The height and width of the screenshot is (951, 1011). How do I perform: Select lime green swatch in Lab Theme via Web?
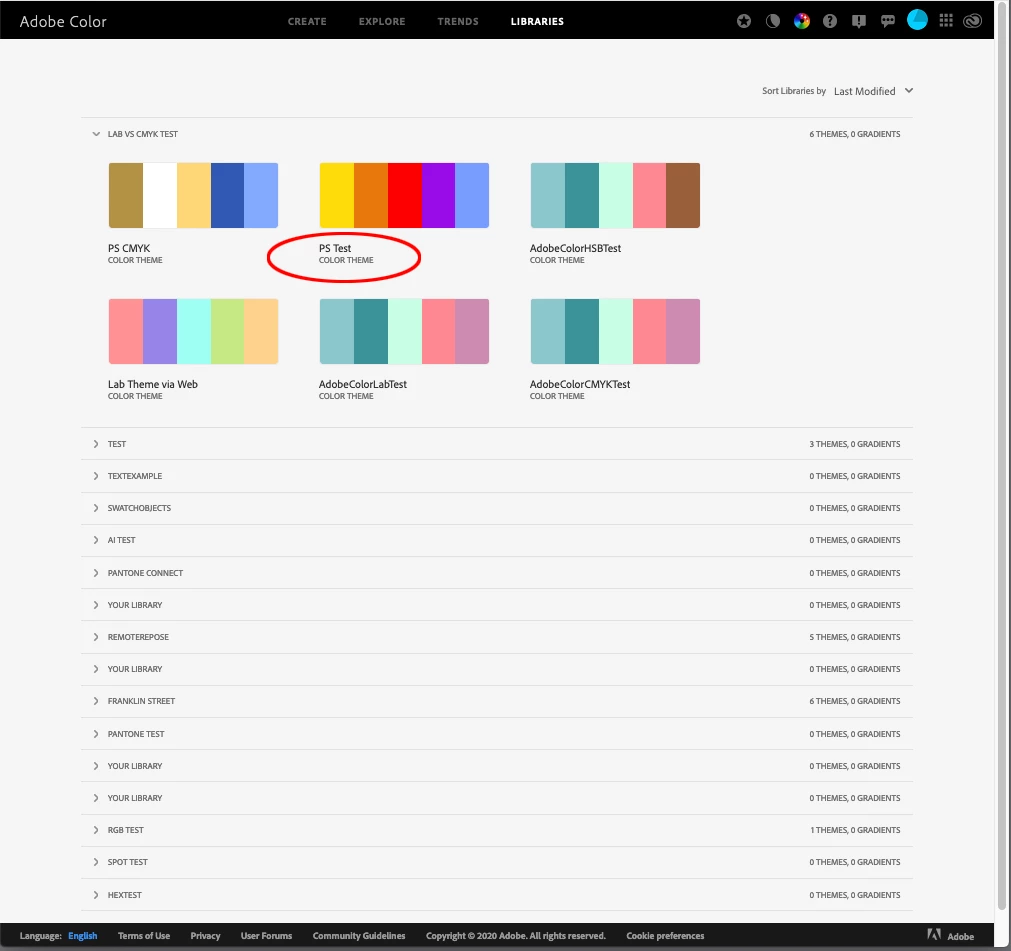pos(227,331)
